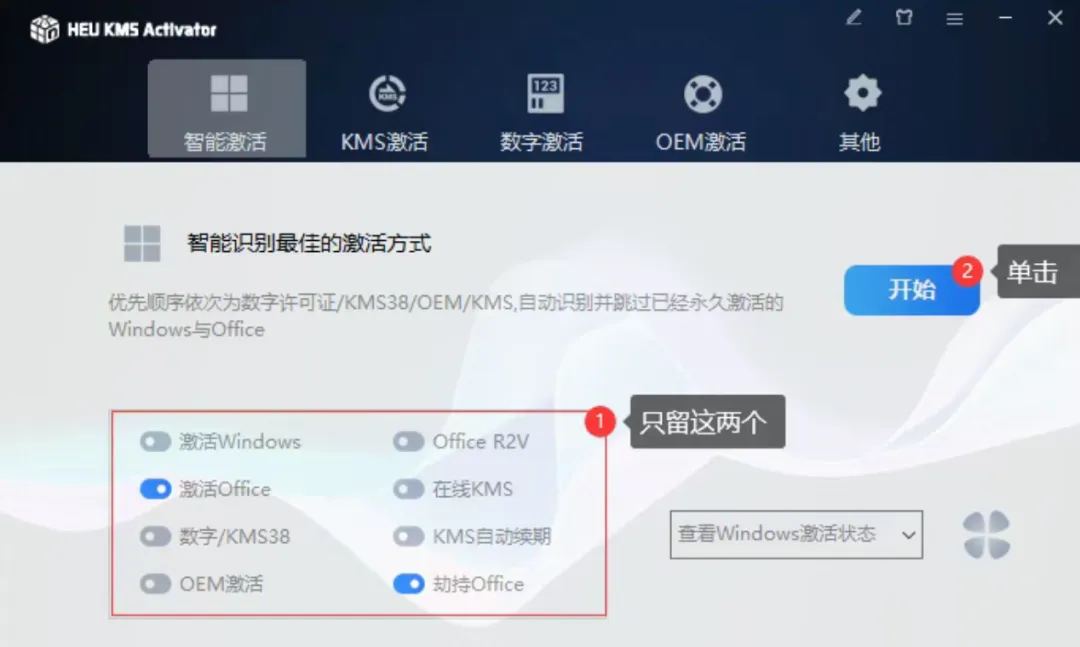Viewport: 1080px width, 647px height.
Task: Click the HEU KMS Activator cube logo
Action: (45, 29)
